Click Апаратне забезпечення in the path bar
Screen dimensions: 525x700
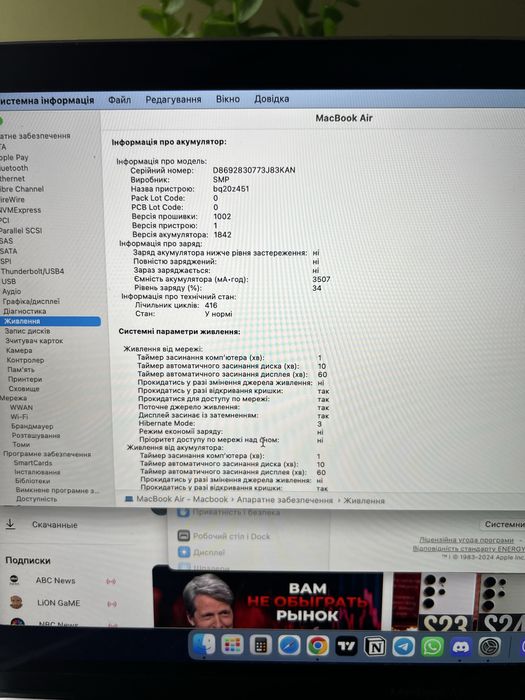click(284, 500)
